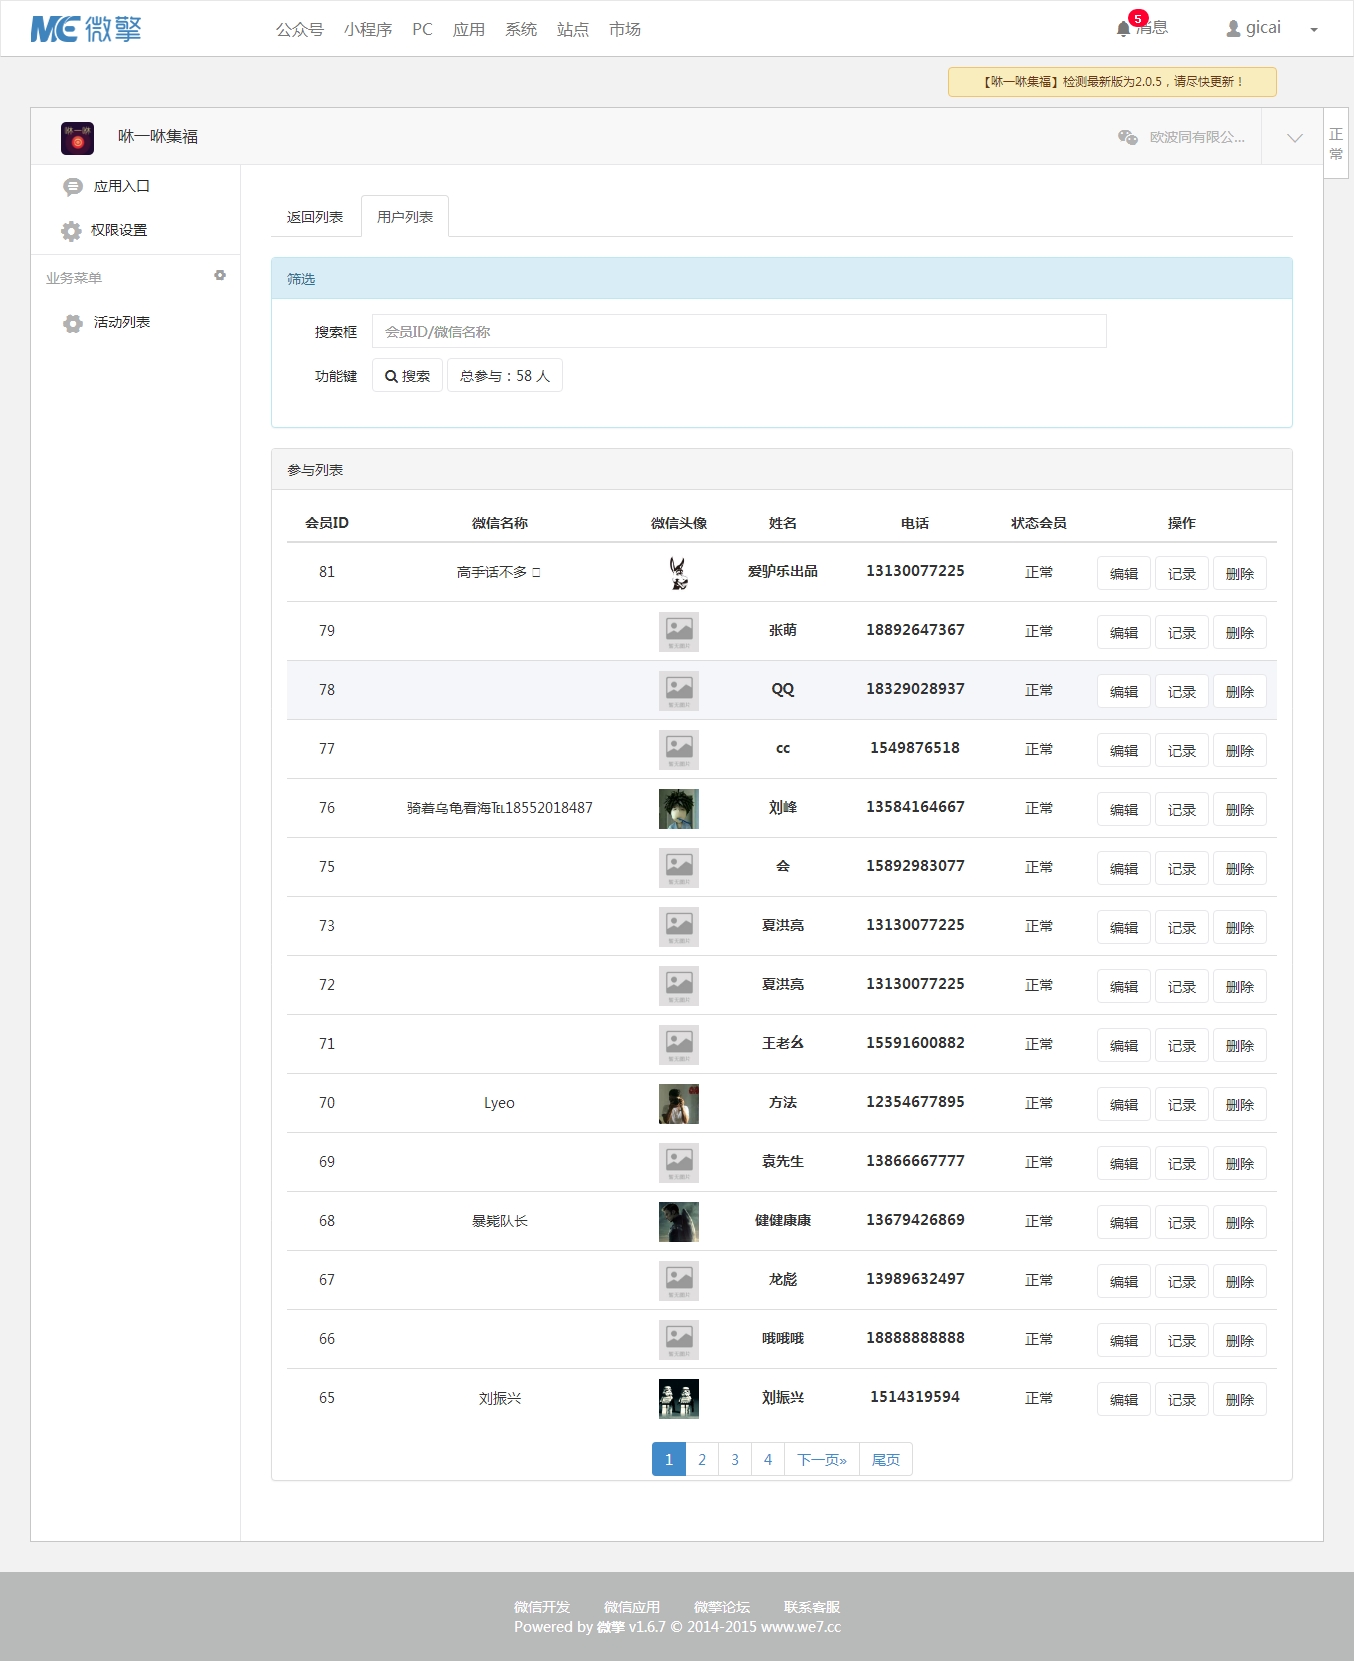1354x1661 pixels.
Task: View records of member 71
Action: pyautogui.click(x=1182, y=1046)
